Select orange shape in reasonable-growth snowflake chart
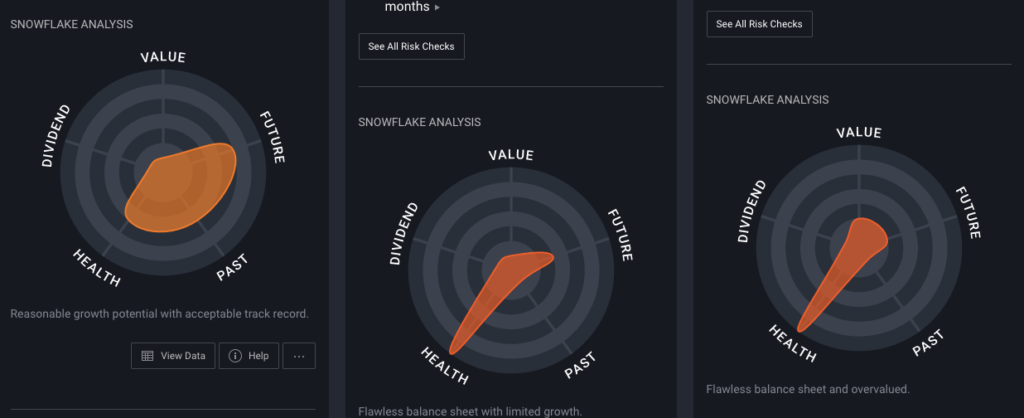 (x=180, y=185)
